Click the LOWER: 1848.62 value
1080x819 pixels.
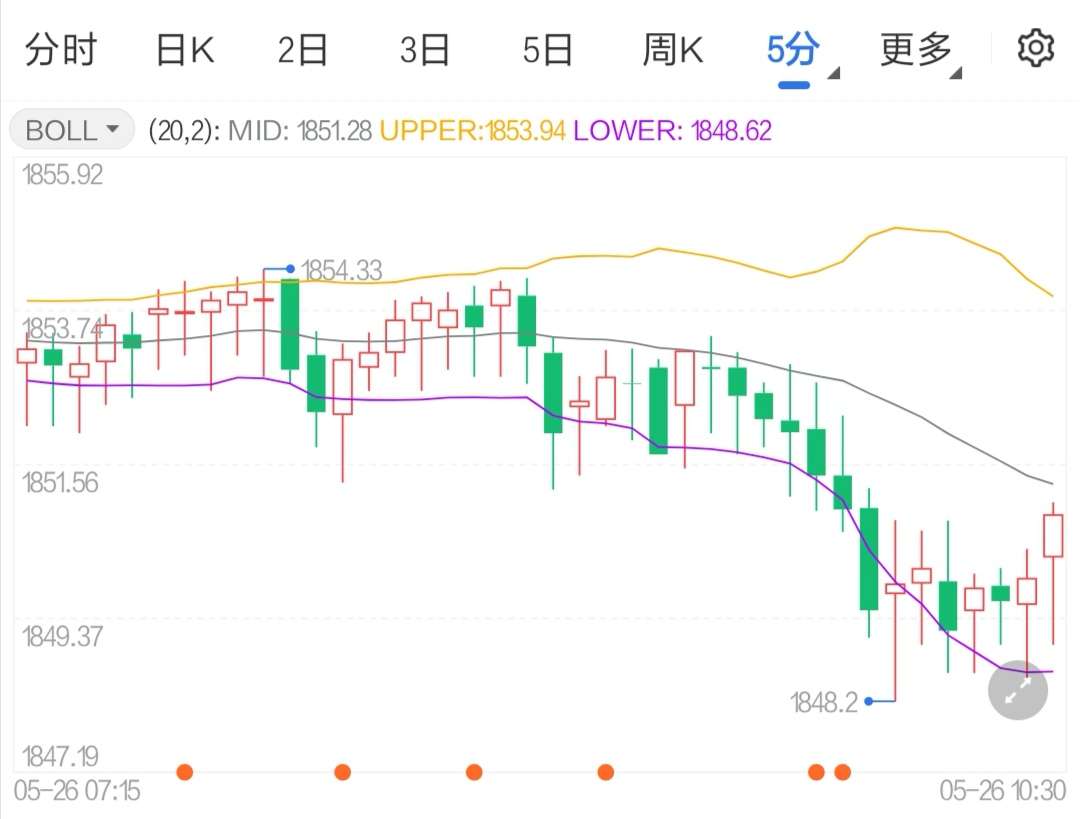coord(672,130)
